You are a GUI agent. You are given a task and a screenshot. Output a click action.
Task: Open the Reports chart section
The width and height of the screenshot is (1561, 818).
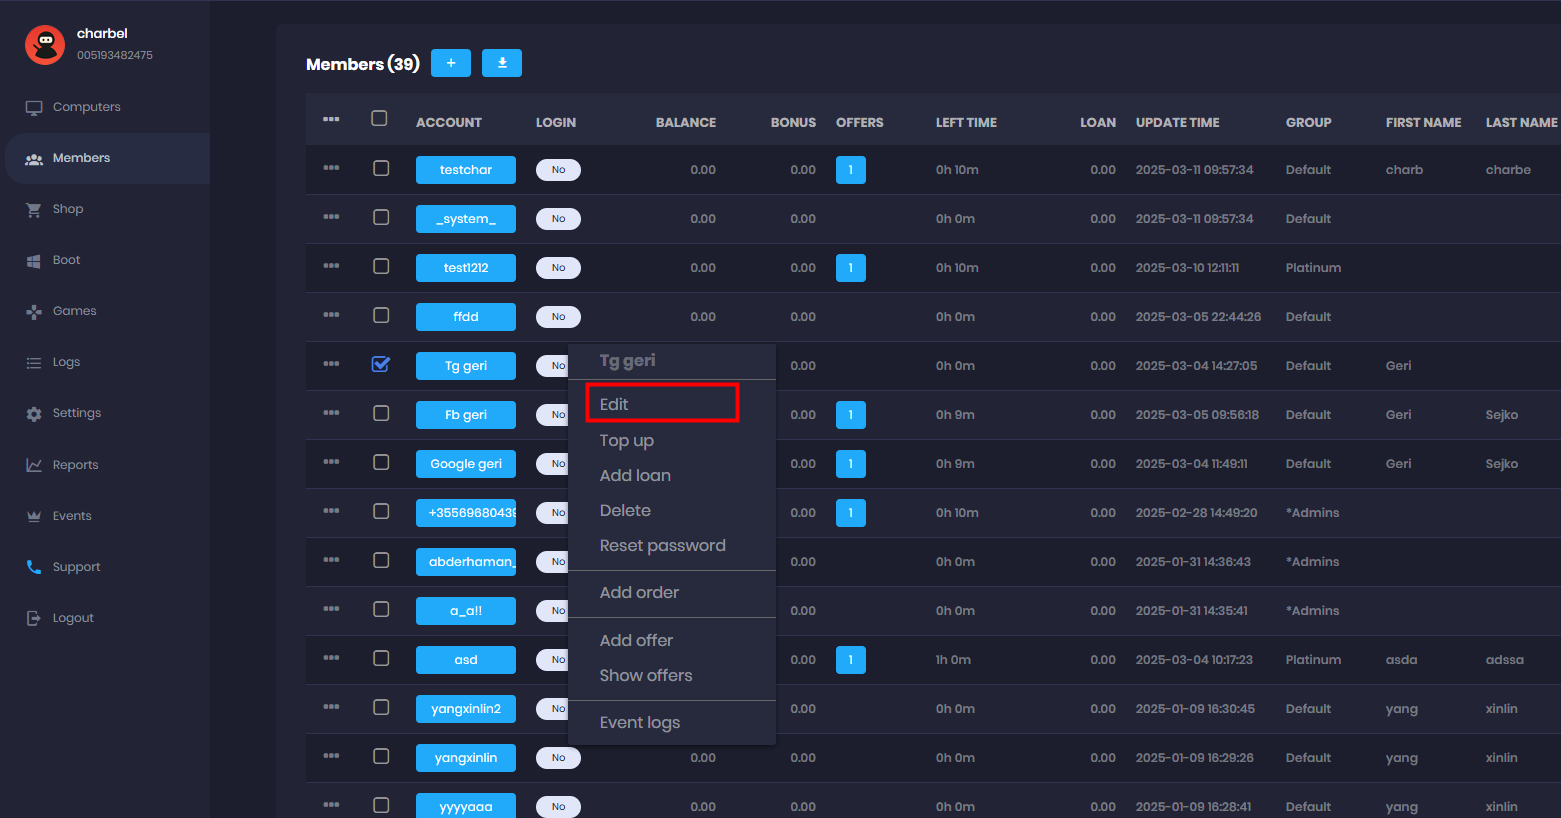coord(75,465)
